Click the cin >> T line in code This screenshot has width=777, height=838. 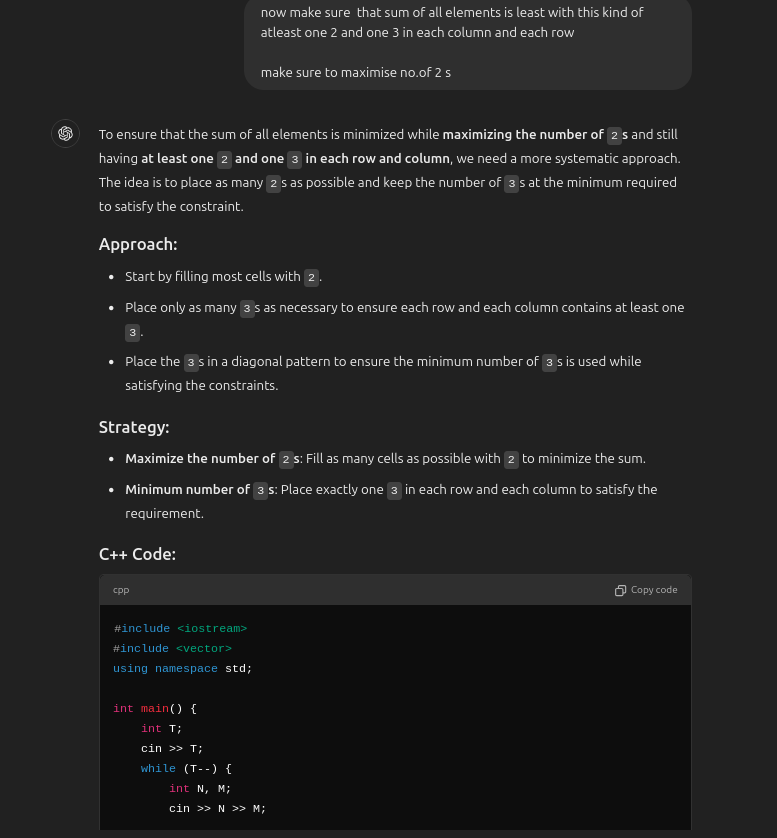click(170, 748)
